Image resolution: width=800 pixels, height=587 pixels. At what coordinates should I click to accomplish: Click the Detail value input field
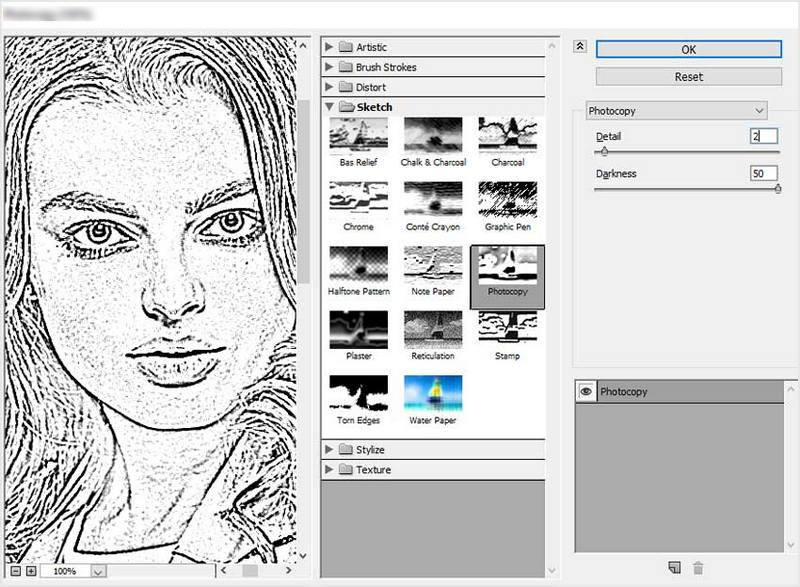pyautogui.click(x=764, y=136)
